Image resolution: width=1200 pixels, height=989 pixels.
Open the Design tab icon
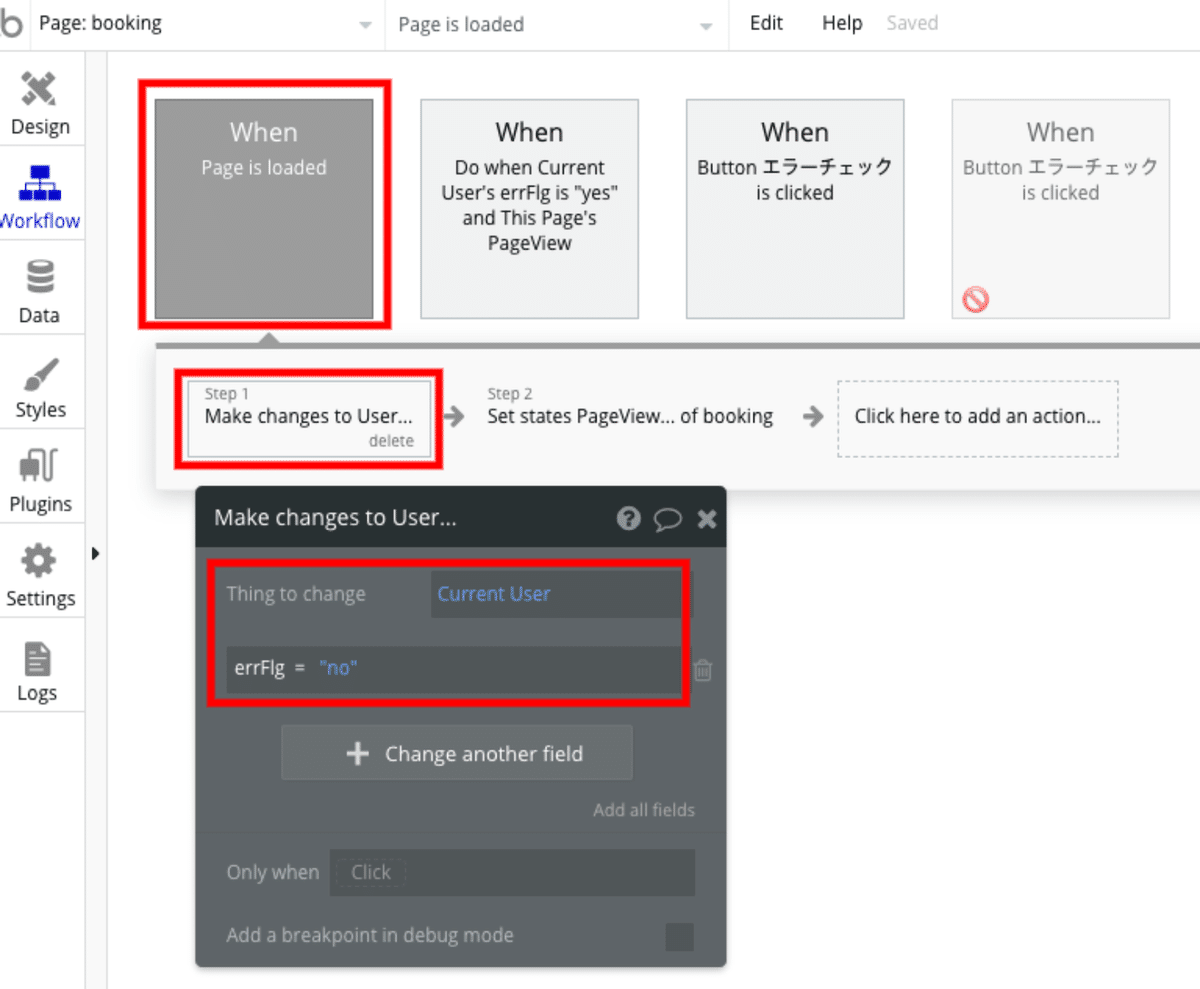[x=40, y=90]
